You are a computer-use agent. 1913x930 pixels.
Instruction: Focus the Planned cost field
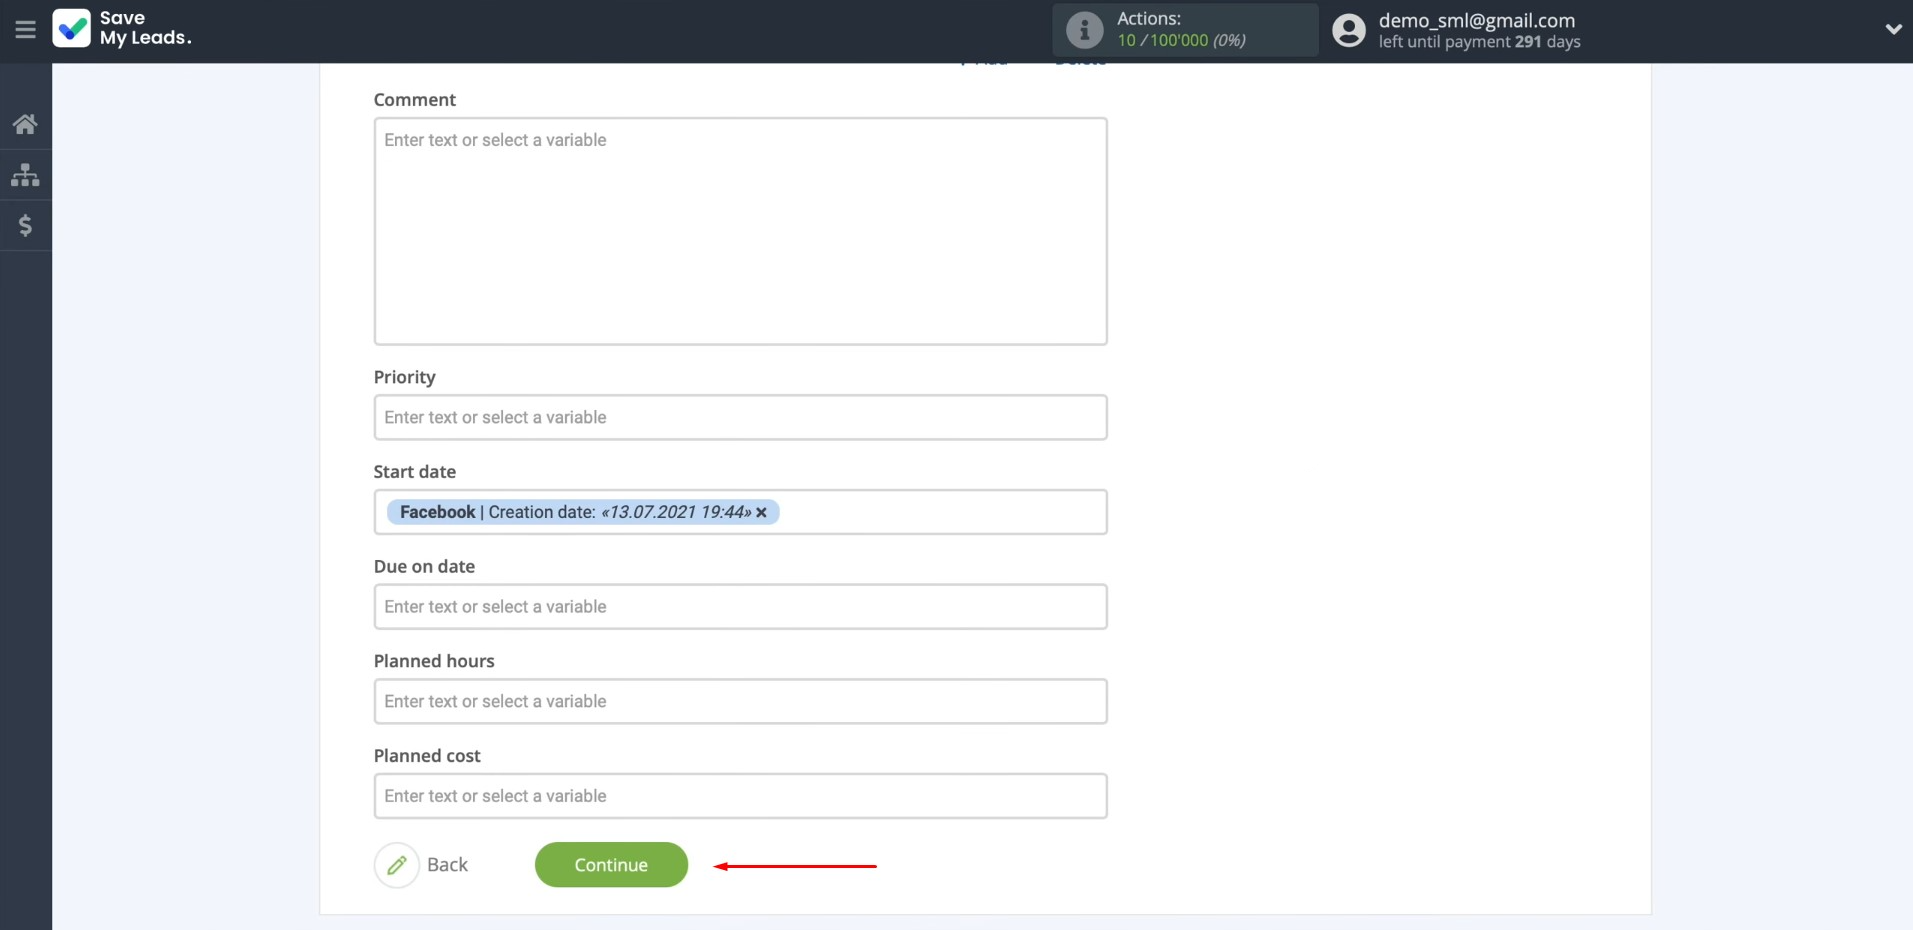pyautogui.click(x=740, y=796)
